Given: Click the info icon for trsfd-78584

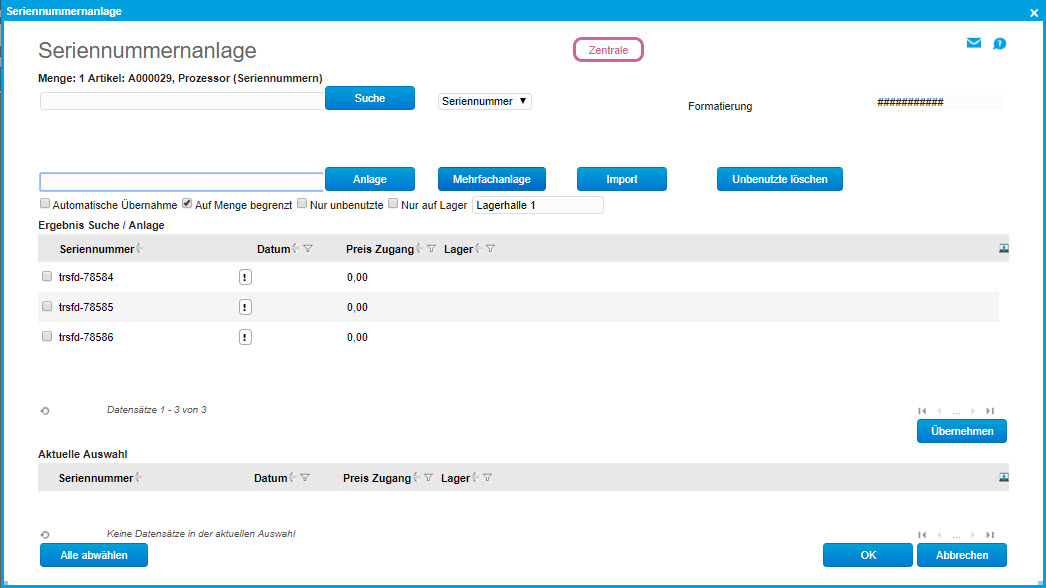Looking at the screenshot, I should tap(245, 277).
